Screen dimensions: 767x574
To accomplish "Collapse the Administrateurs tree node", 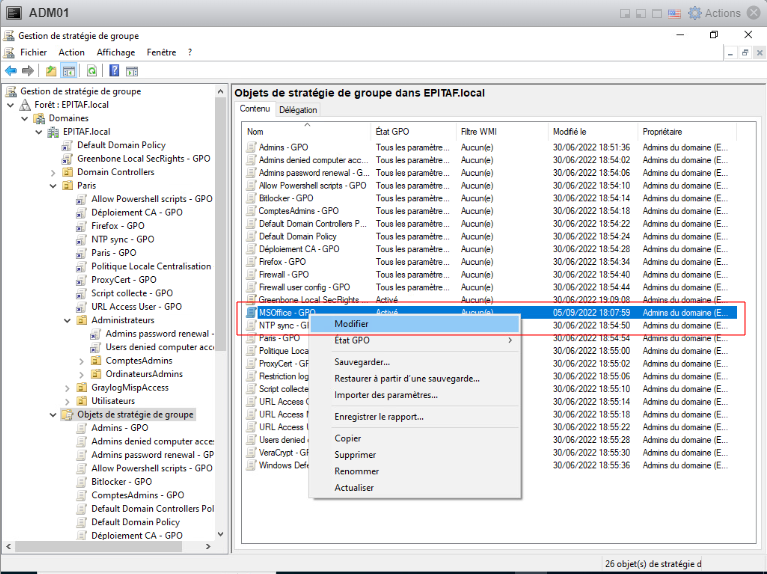I will pyautogui.click(x=67, y=320).
